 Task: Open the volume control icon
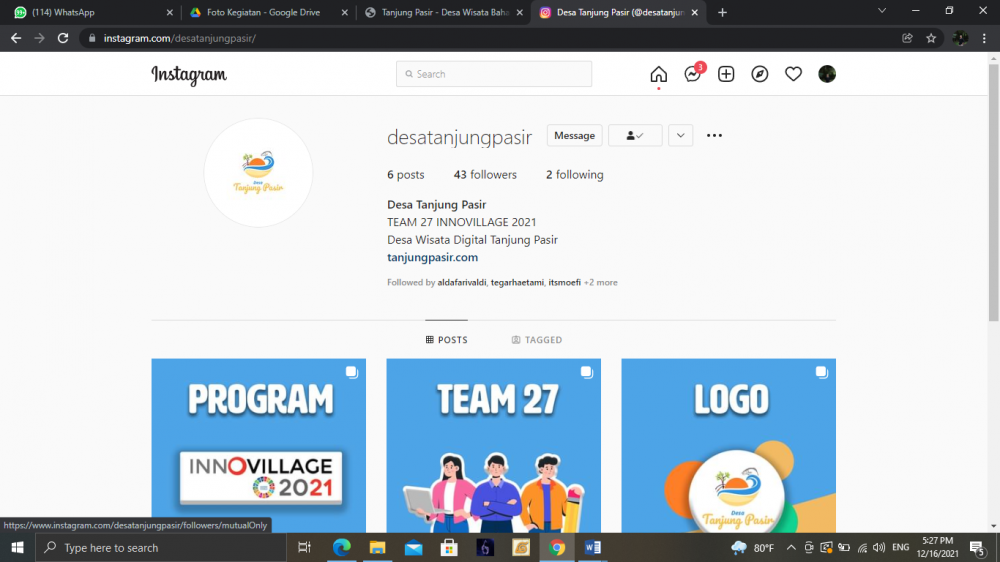[x=879, y=547]
